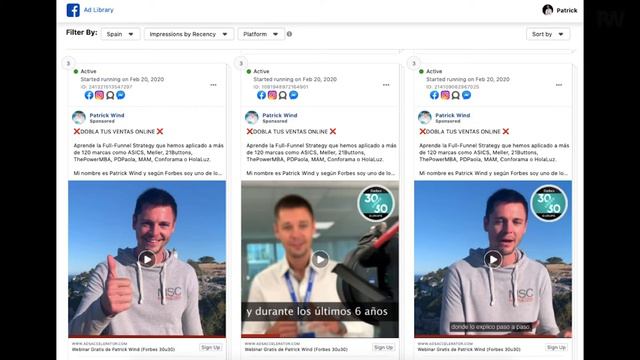Click the Instagram platform icon on the thumbs-up ad
640x360 pixels.
100,95
